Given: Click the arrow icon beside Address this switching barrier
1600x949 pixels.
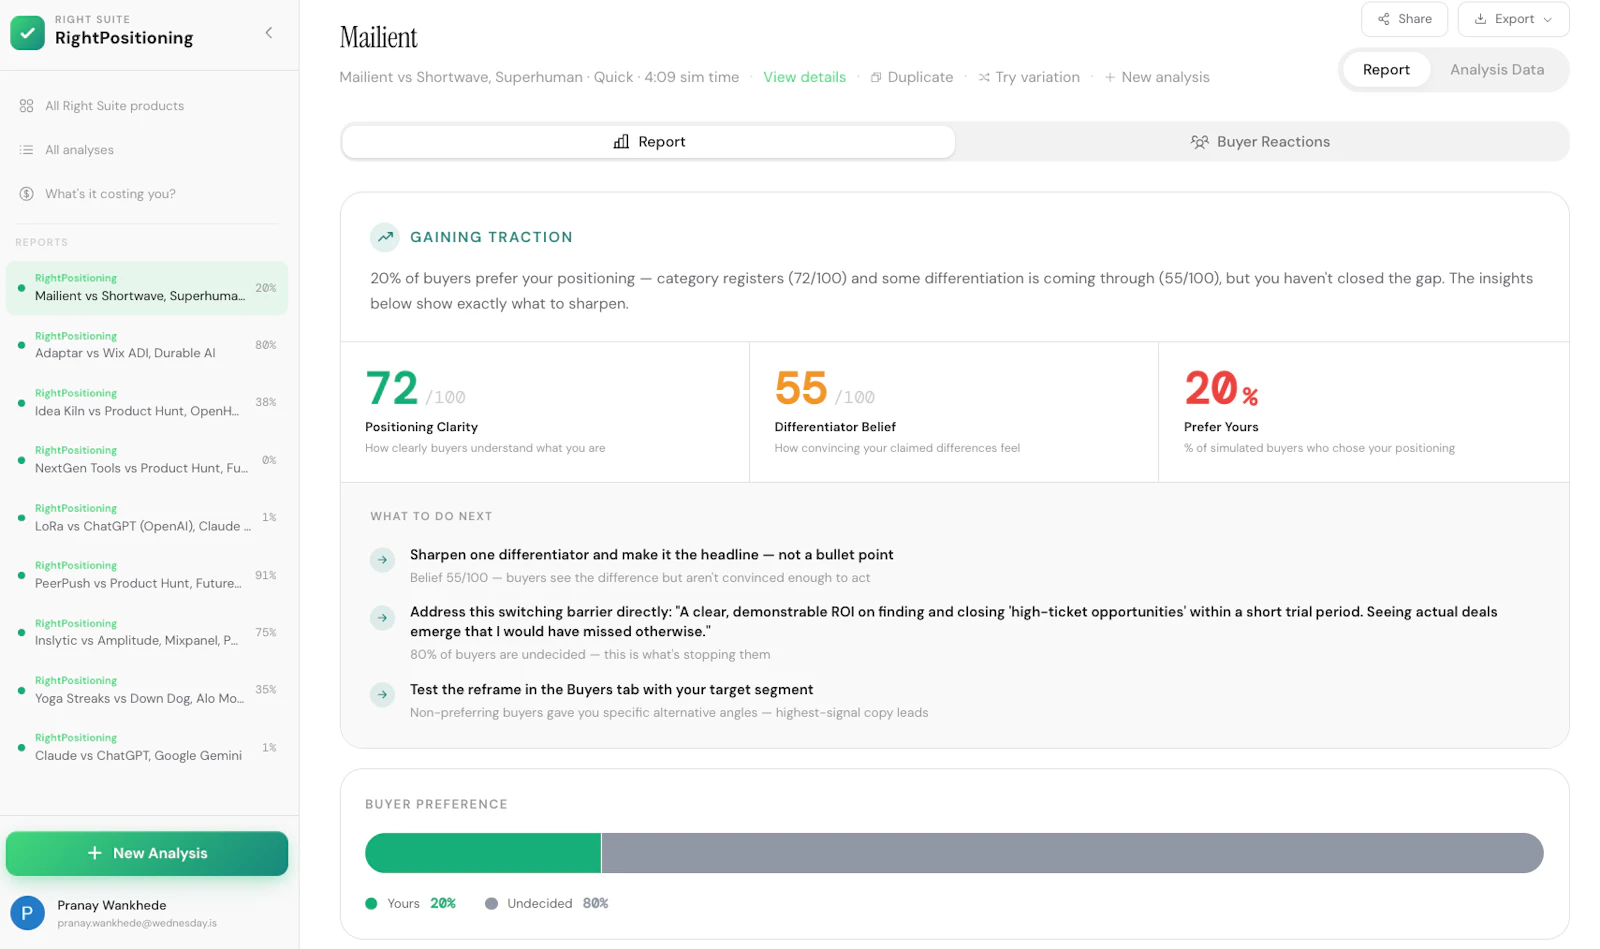Looking at the screenshot, I should [382, 618].
